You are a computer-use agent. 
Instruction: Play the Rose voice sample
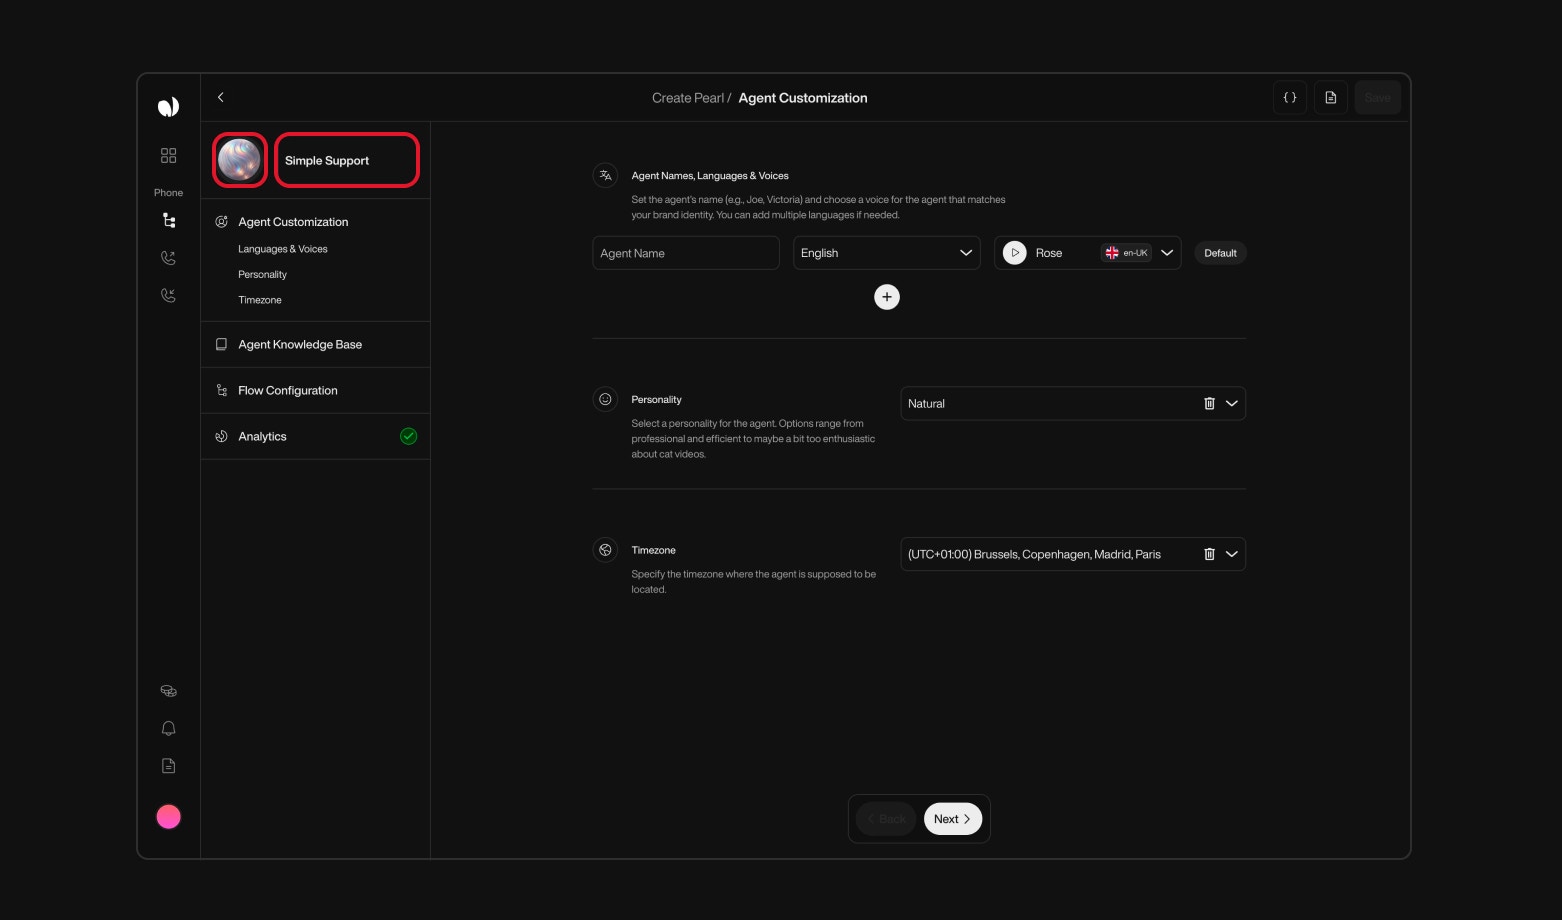(1014, 252)
